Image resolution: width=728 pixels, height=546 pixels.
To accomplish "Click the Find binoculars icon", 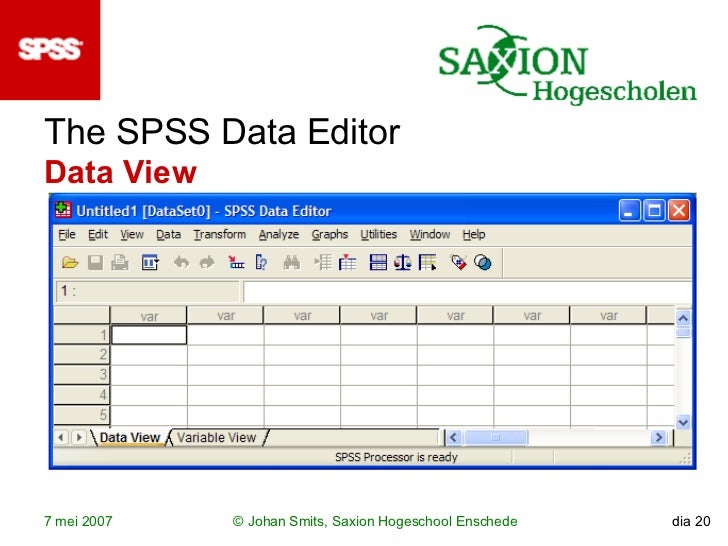I will [x=292, y=263].
